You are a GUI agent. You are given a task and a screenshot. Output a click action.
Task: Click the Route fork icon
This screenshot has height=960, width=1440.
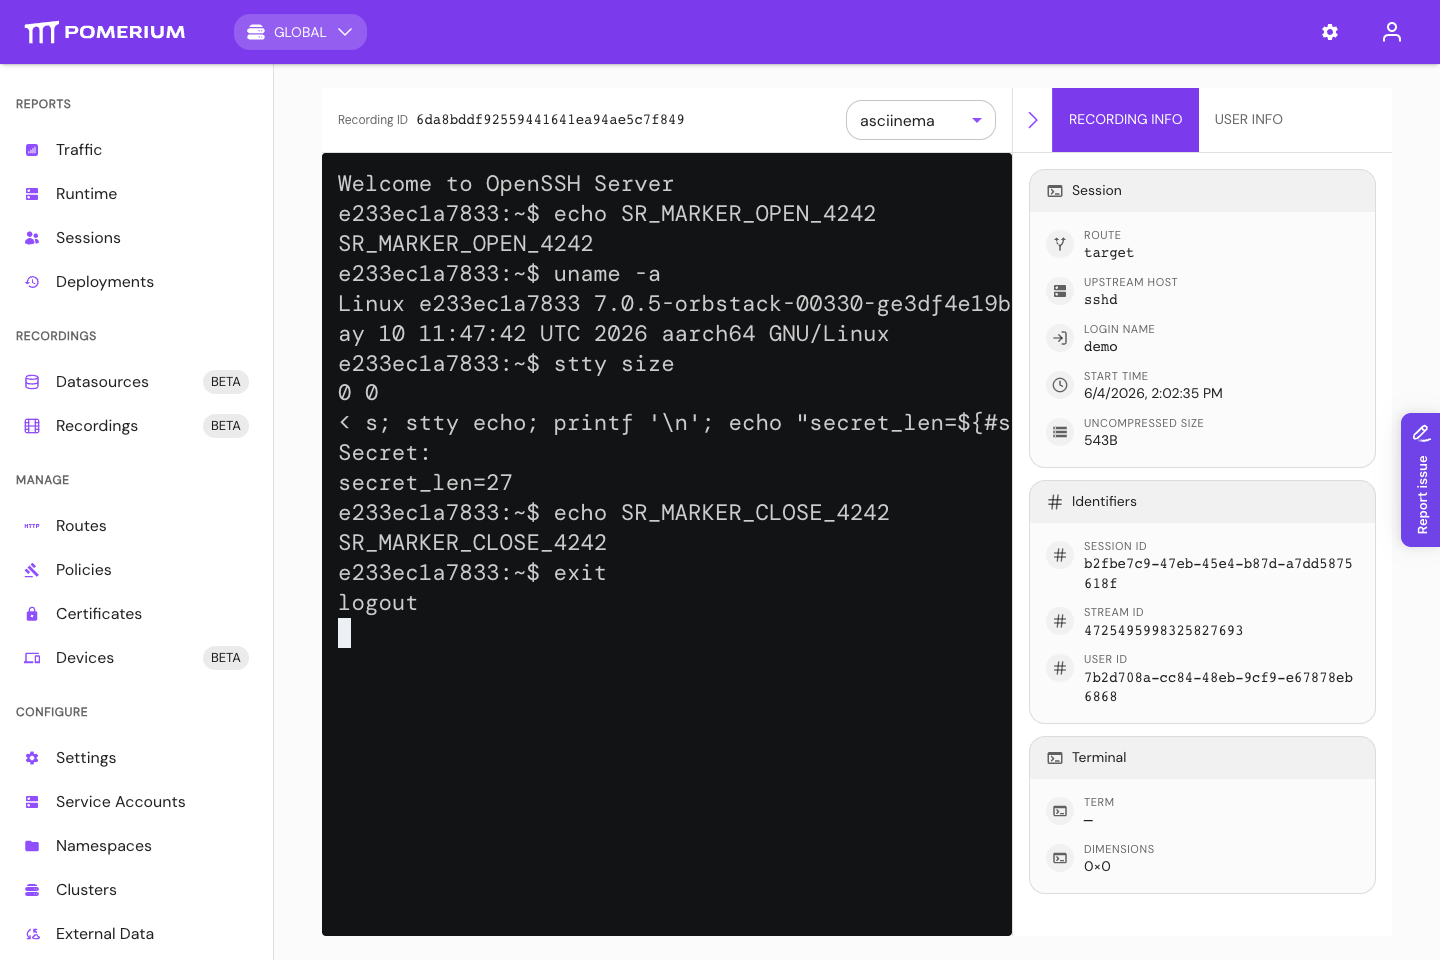click(1060, 244)
